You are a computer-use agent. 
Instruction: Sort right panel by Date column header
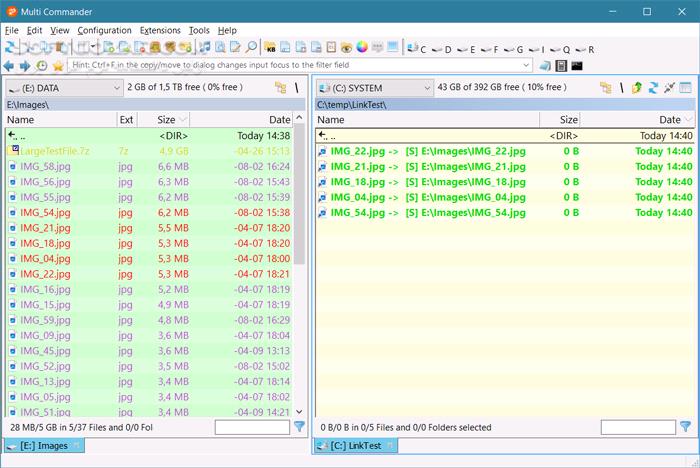(637, 120)
